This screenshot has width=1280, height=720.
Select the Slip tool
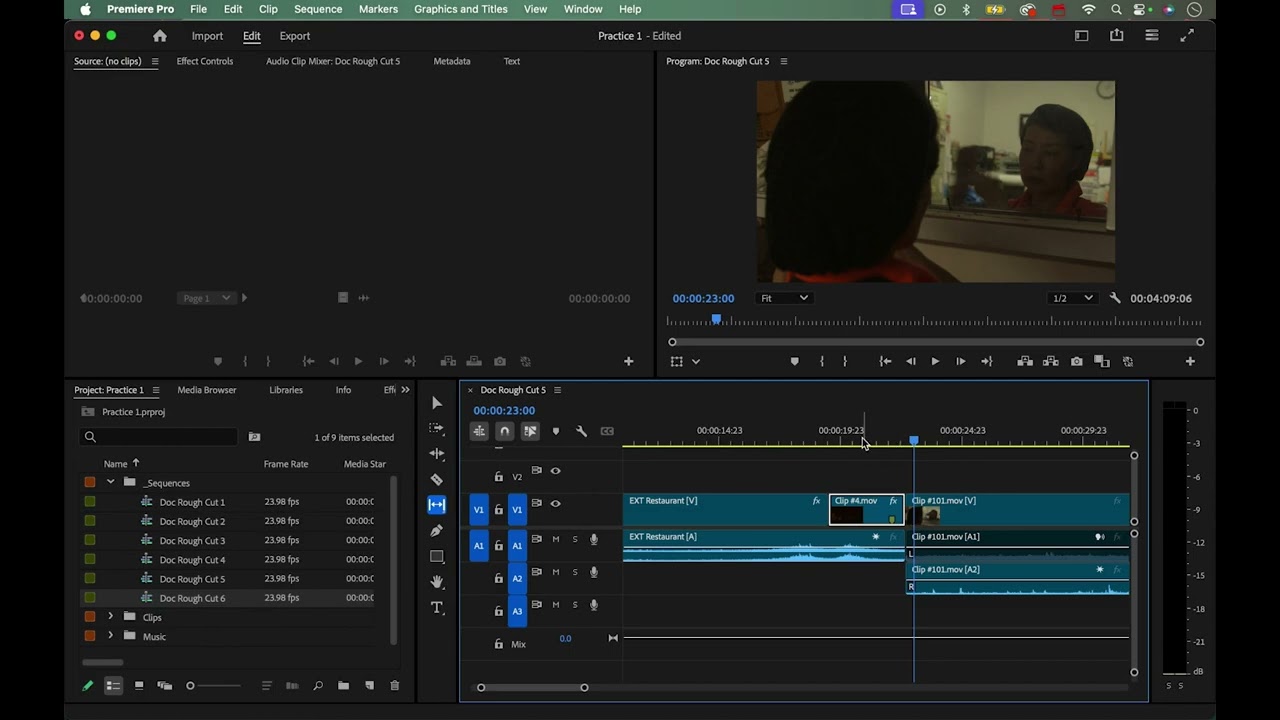point(436,505)
